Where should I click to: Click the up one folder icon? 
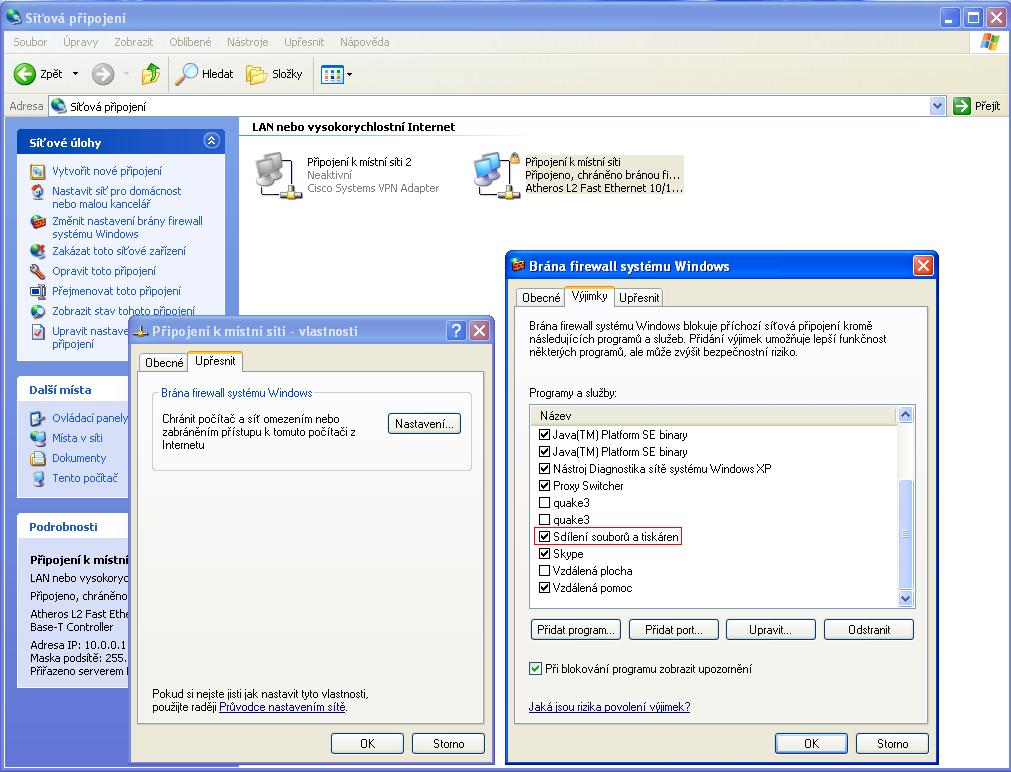(x=150, y=74)
